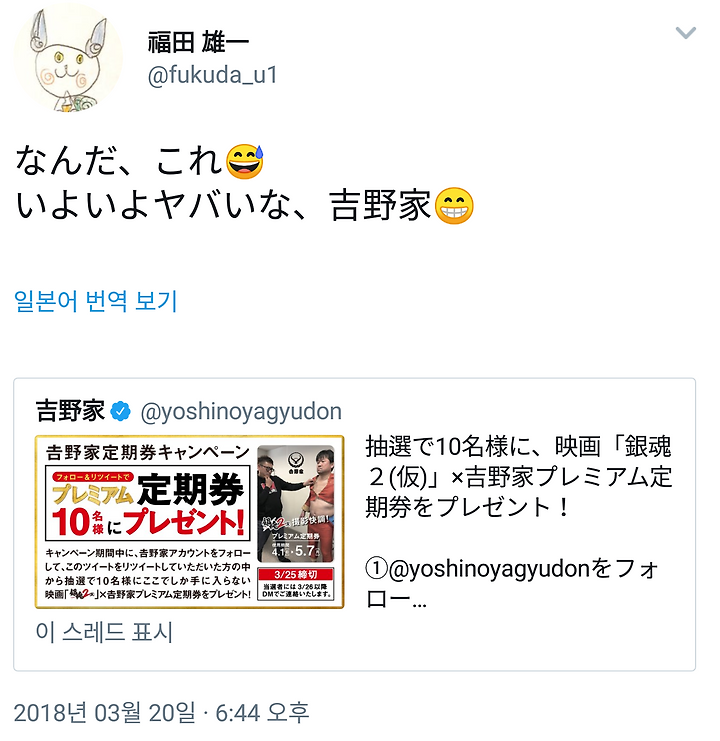This screenshot has width=720, height=741.
Task: Open quoted tweet author name 吉野家
Action: 70,411
